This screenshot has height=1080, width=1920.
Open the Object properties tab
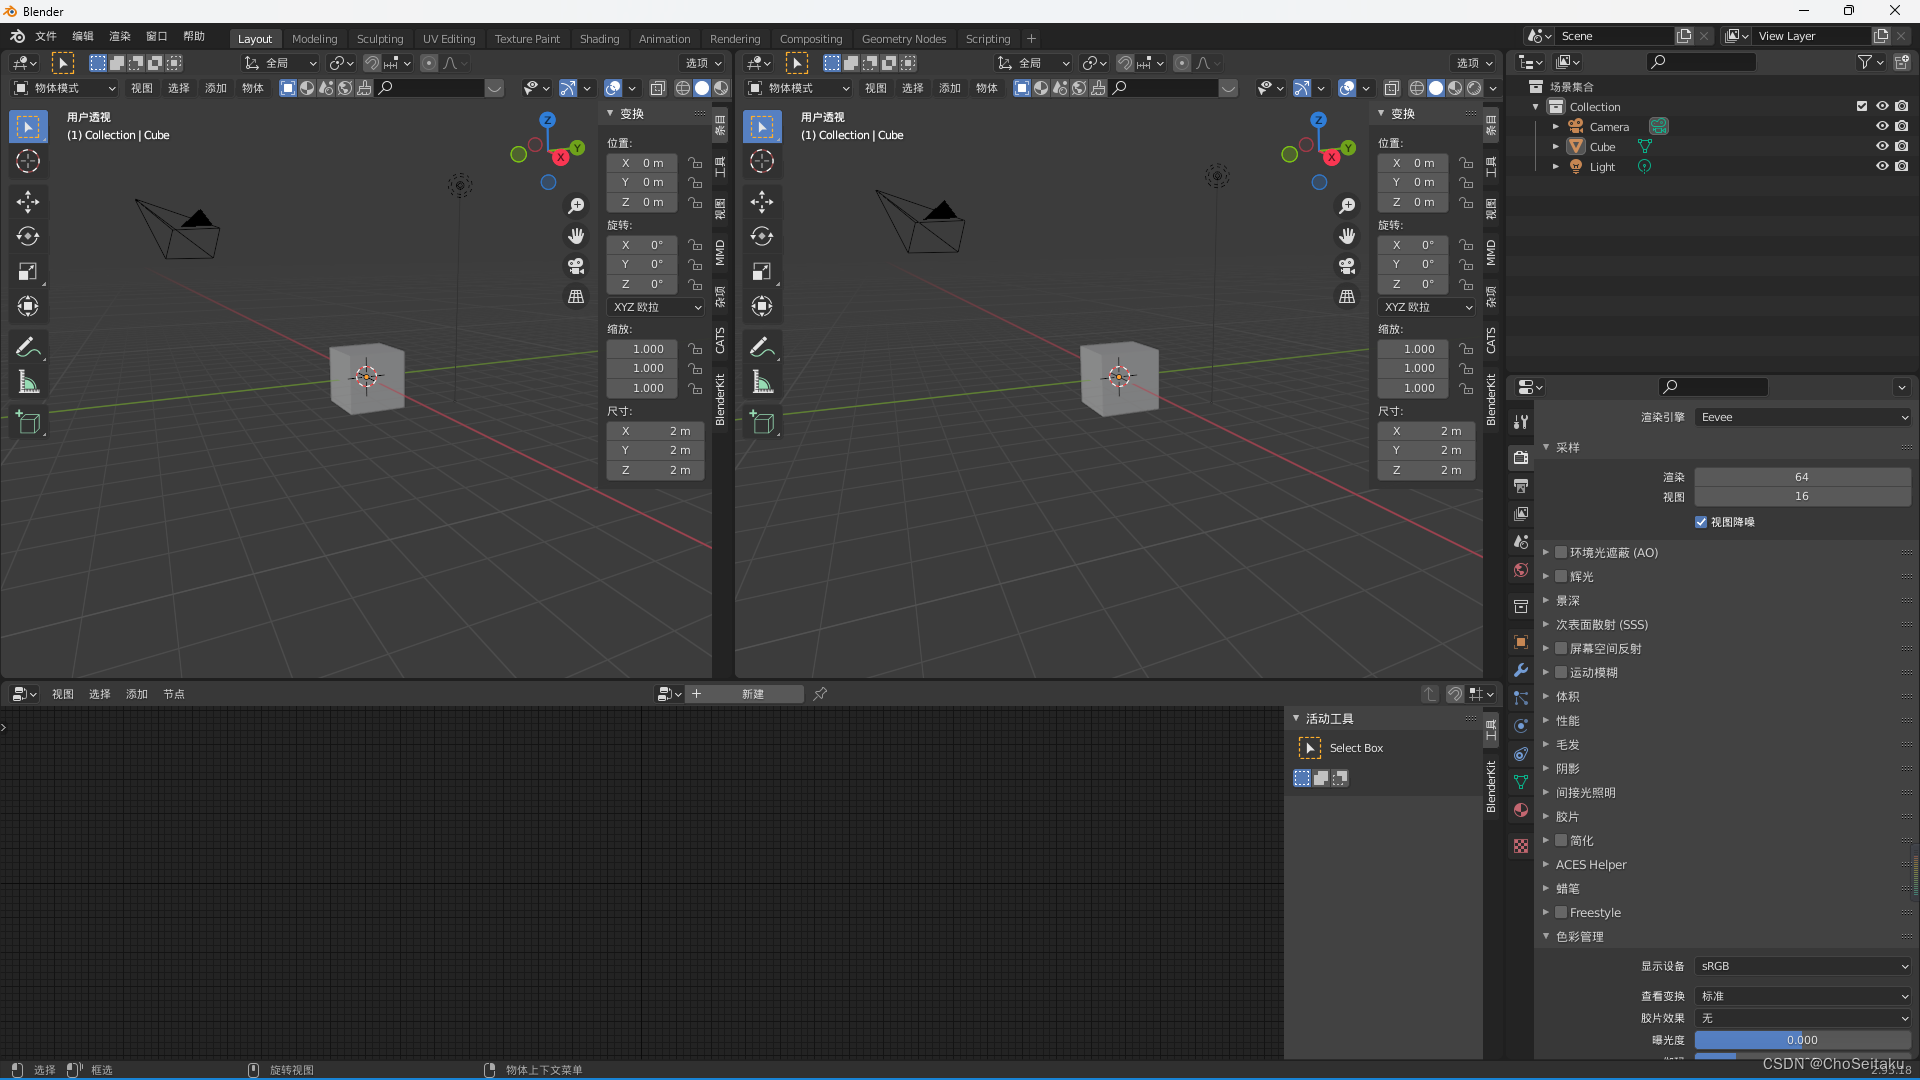click(1521, 642)
